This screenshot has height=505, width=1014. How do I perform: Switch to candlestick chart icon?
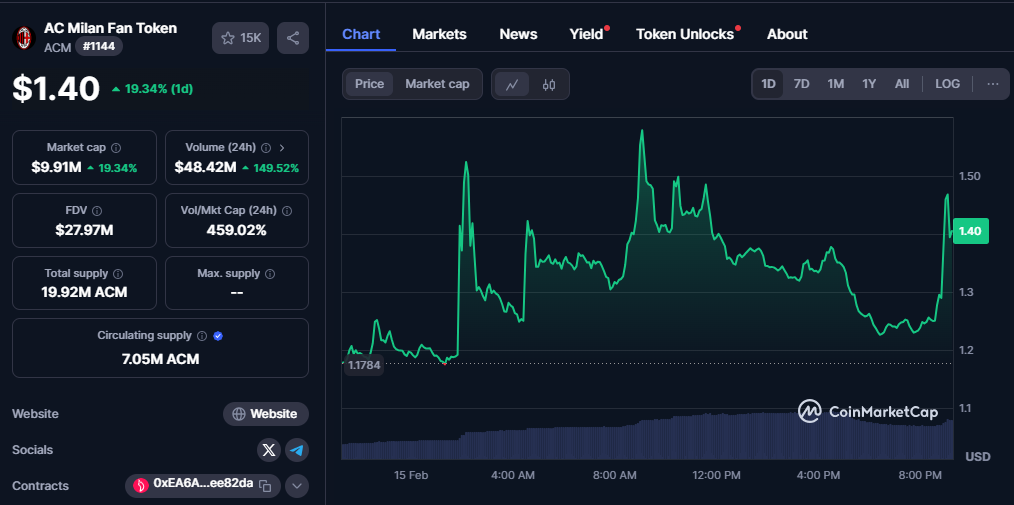pyautogui.click(x=548, y=84)
